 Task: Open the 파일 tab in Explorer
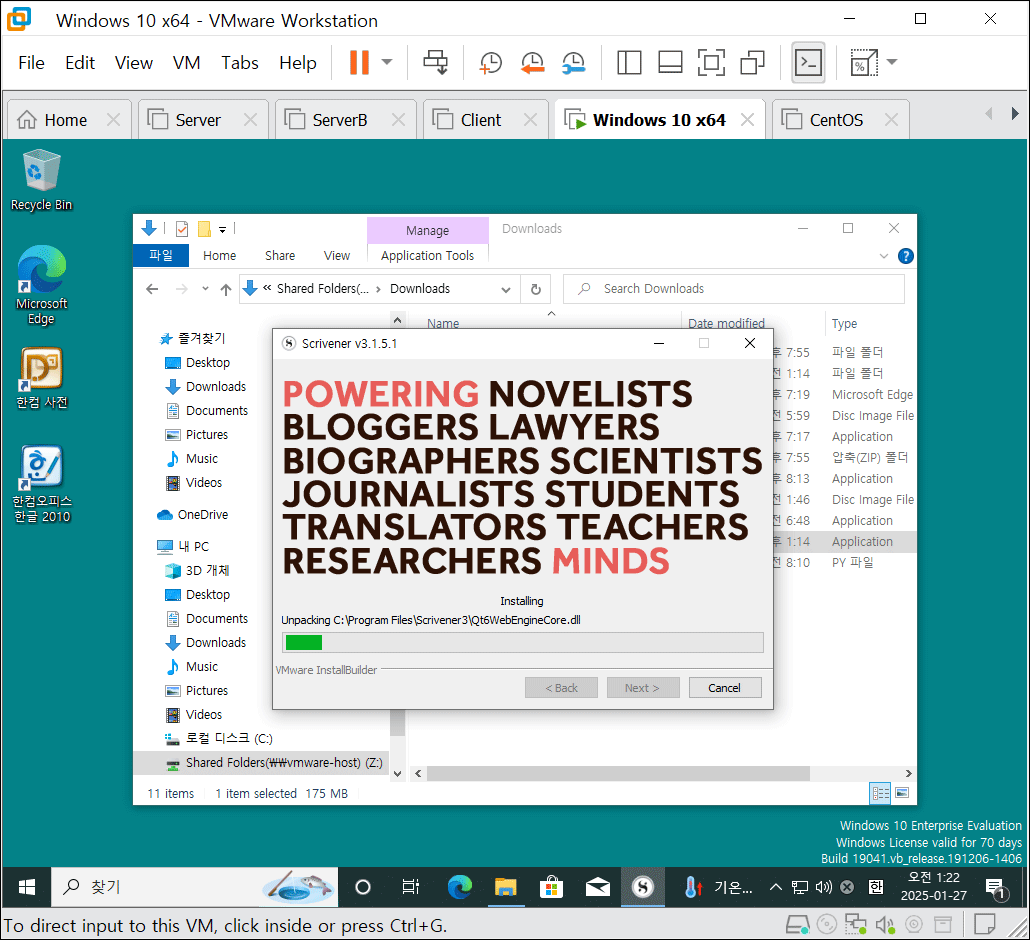(160, 256)
